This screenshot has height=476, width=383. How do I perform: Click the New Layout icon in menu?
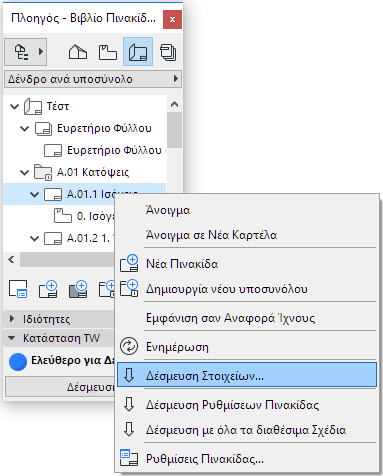[x=129, y=263]
